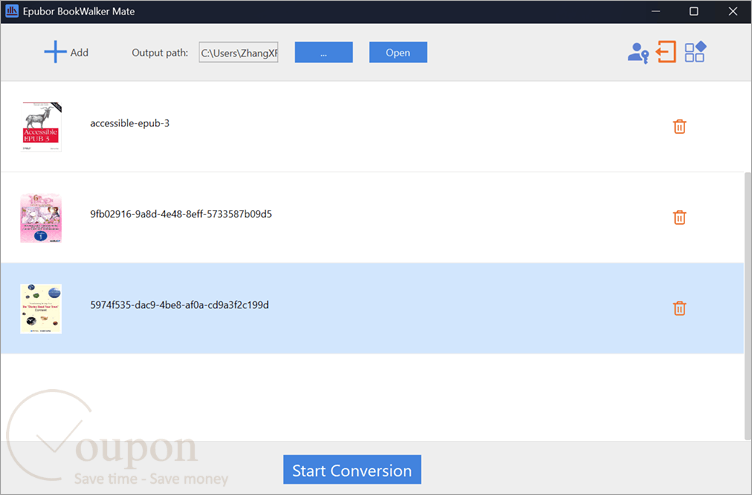Delete accessible-epub-3 with its trash icon
This screenshot has height=495, width=752.
point(679,127)
